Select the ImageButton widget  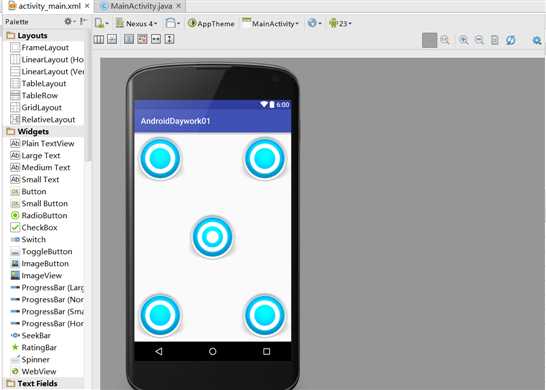click(39, 263)
